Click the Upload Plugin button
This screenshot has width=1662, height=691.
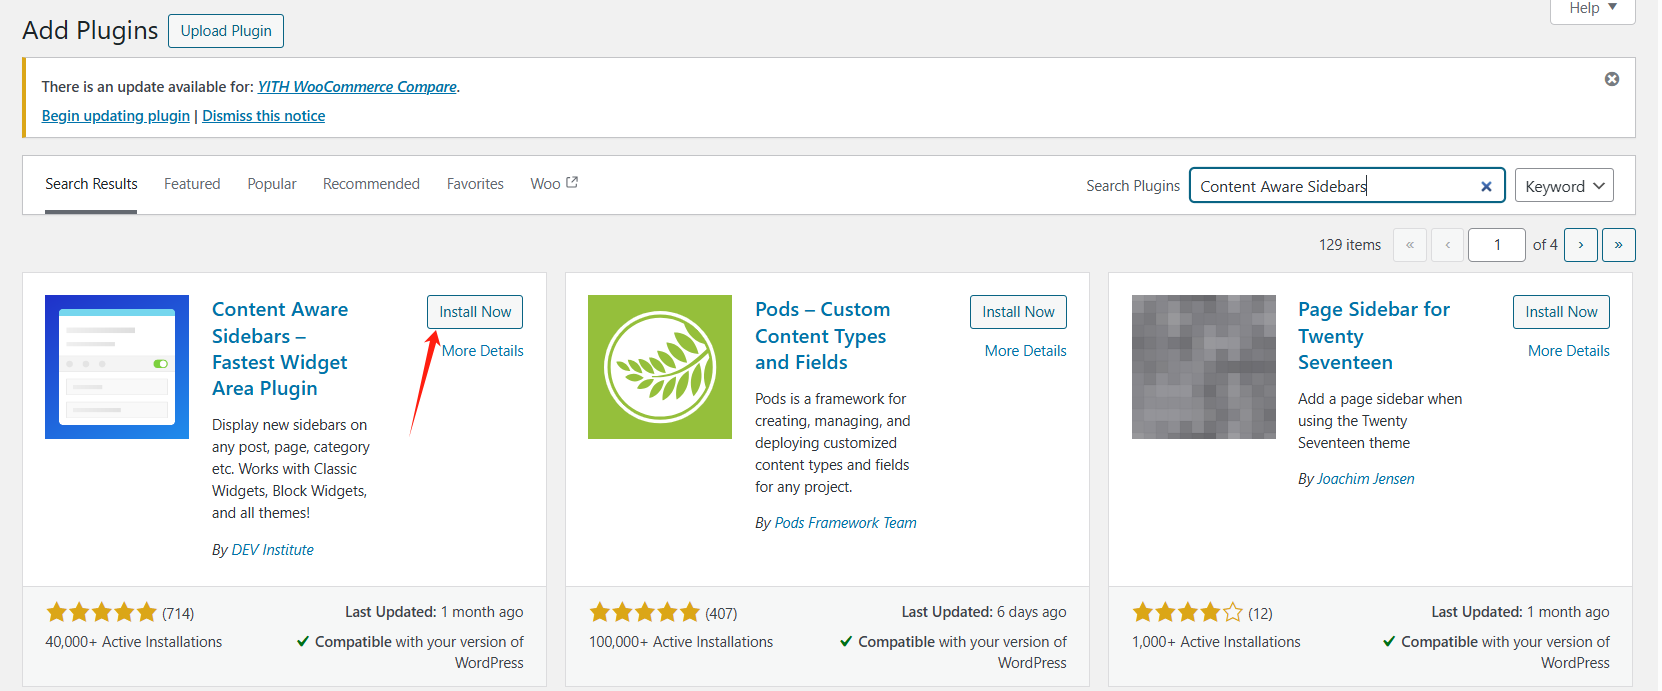tap(226, 31)
